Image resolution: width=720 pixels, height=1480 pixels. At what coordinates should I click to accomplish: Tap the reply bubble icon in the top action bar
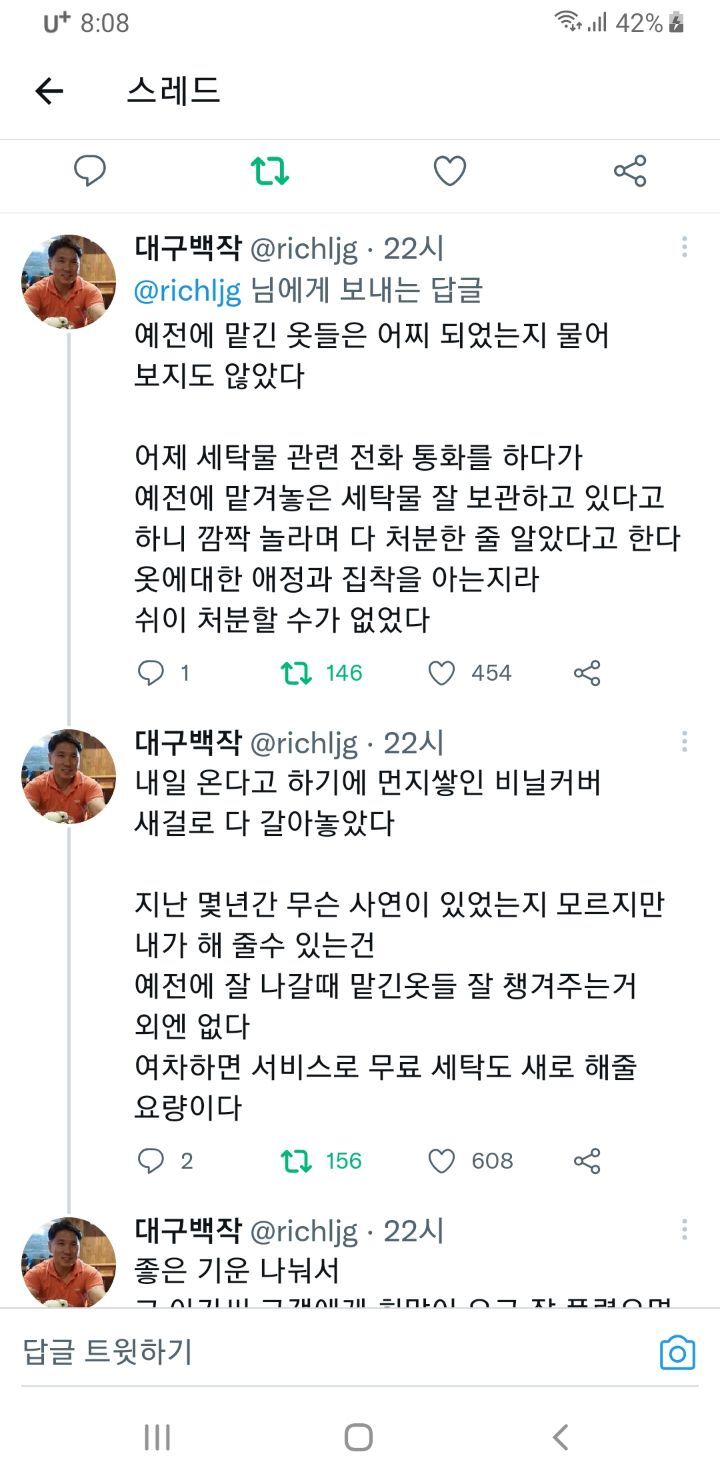90,172
